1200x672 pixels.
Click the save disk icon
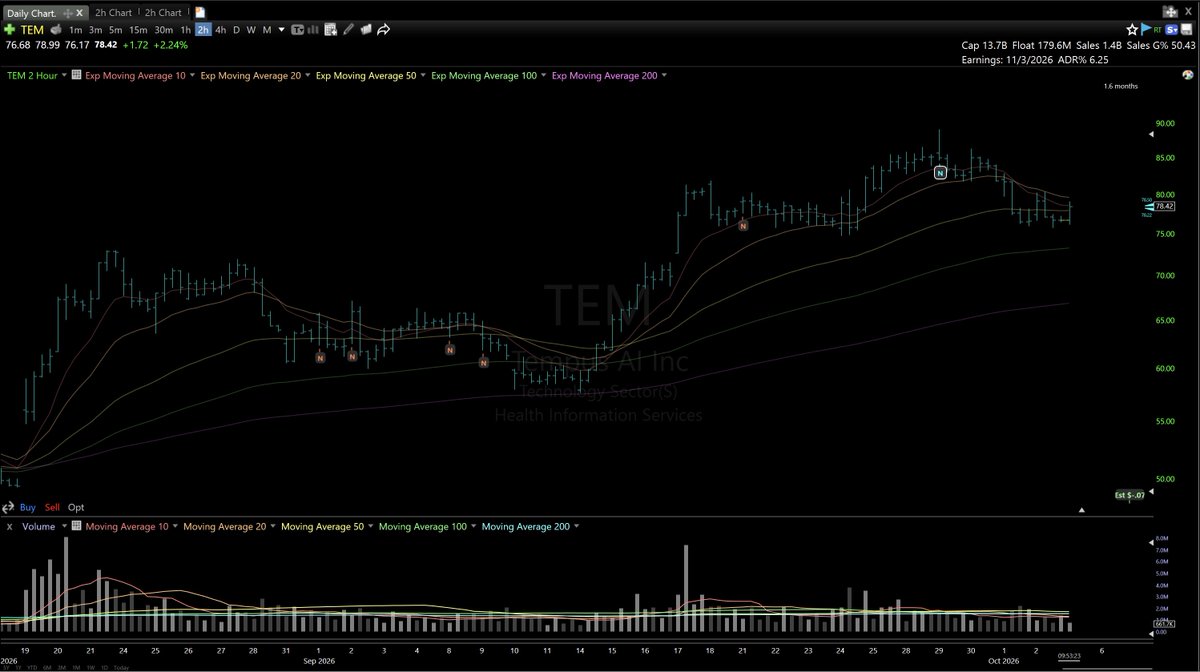pos(1187,30)
